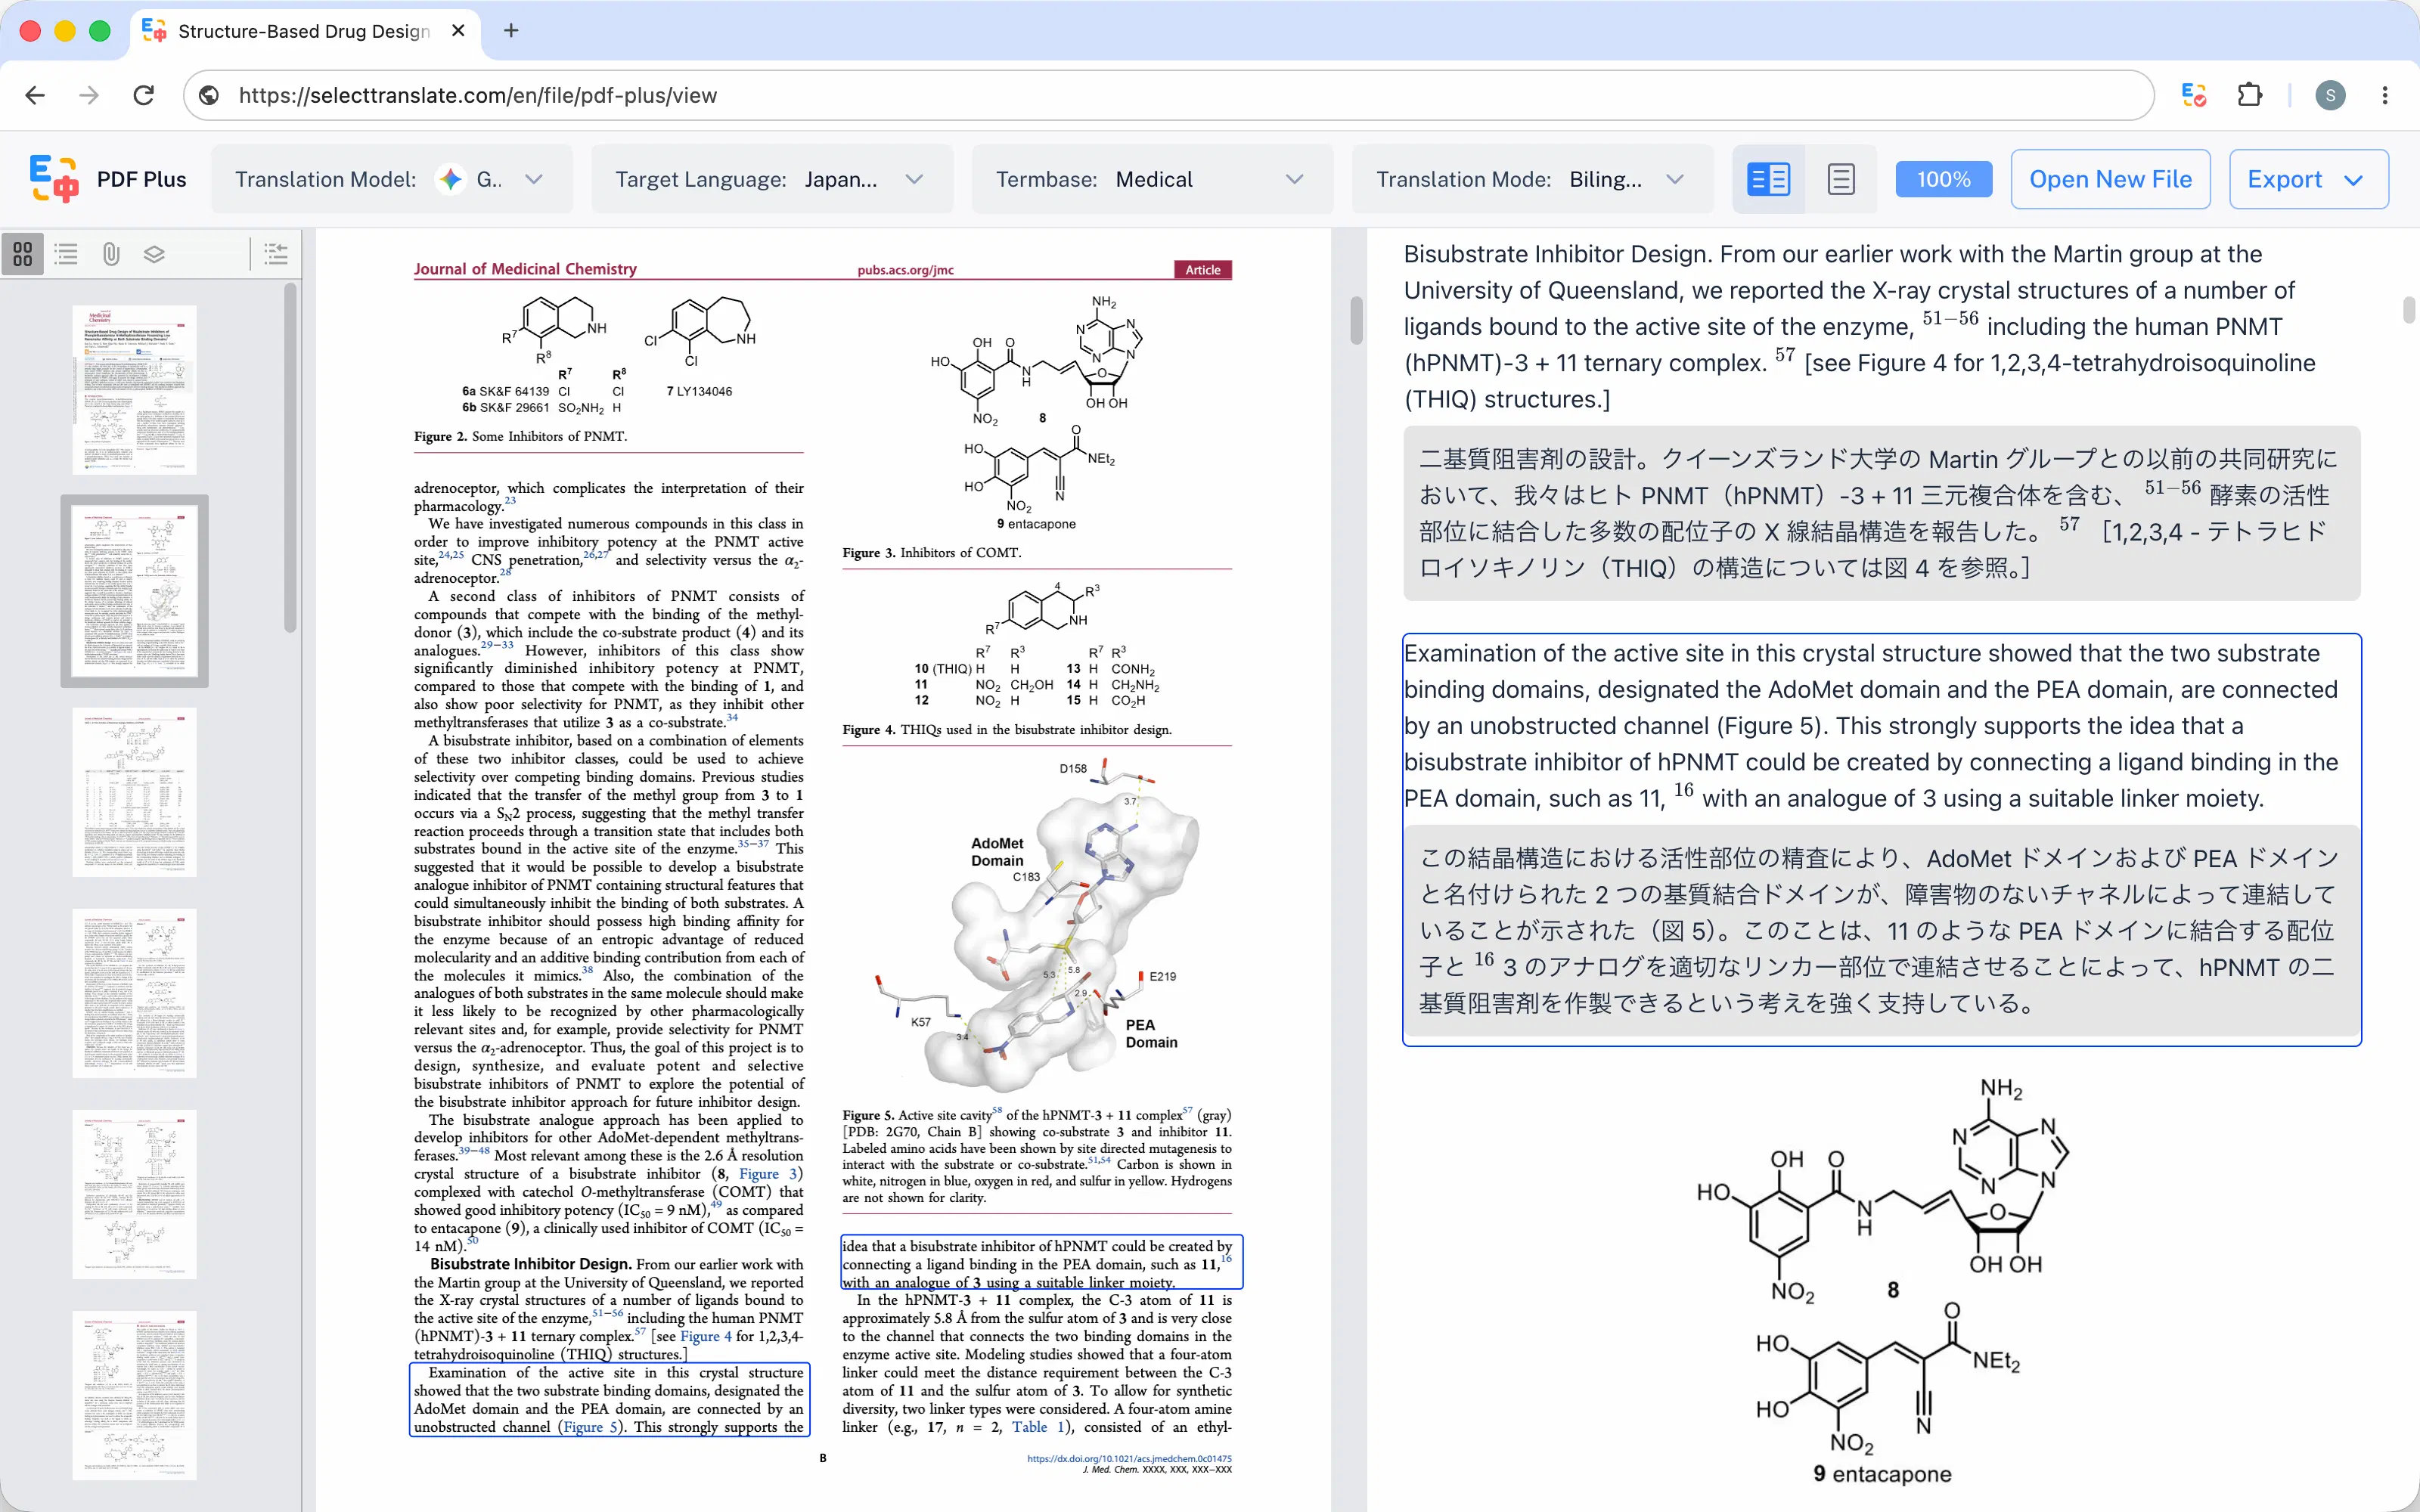This screenshot has height=1512, width=2420.
Task: Click the Figure 3 Inhibitors of COMT caption
Action: pos(932,552)
